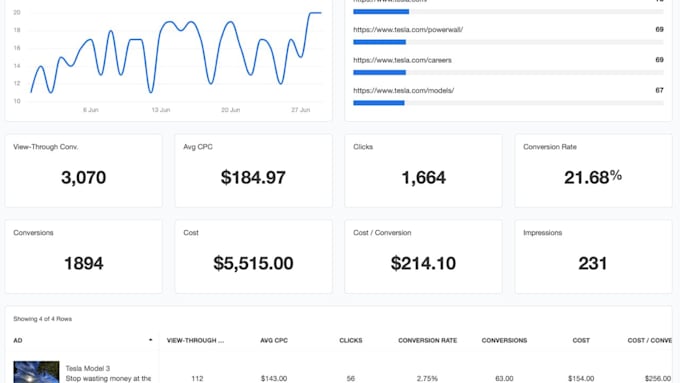Select the careers page progress bar
The width and height of the screenshot is (680, 383).
[x=508, y=72]
